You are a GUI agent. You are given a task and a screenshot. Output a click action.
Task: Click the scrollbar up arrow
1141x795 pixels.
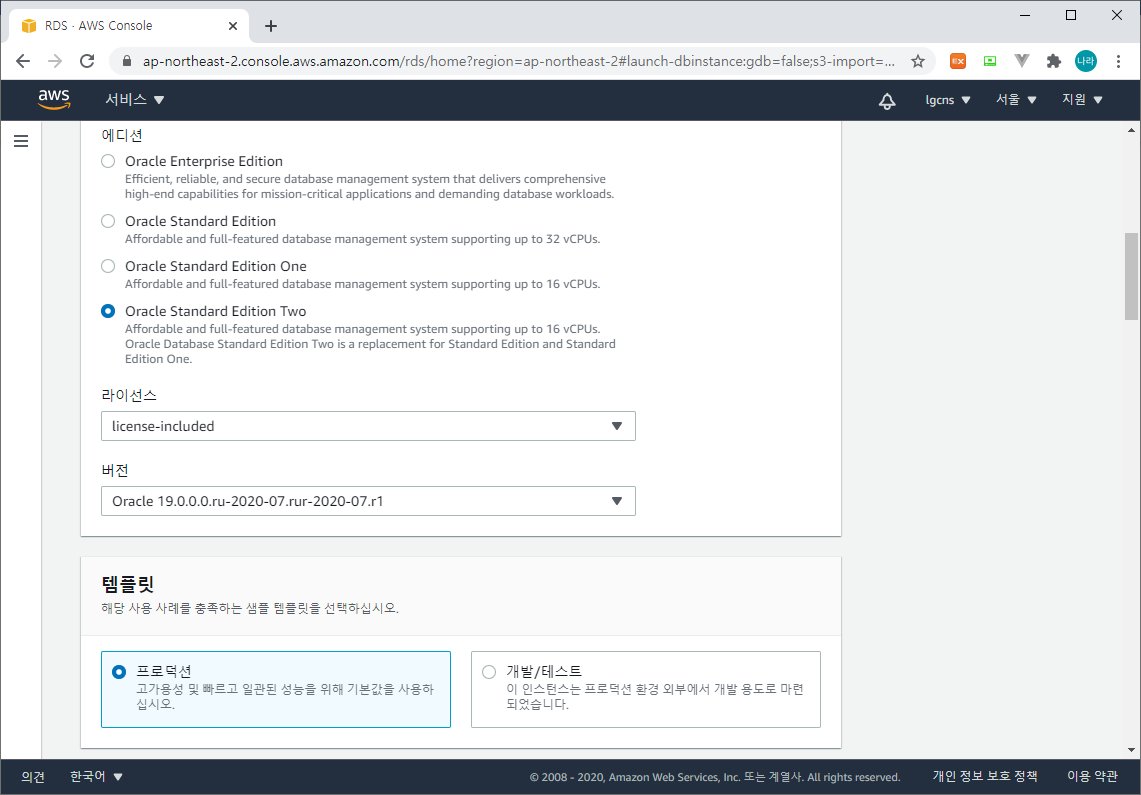[1131, 131]
